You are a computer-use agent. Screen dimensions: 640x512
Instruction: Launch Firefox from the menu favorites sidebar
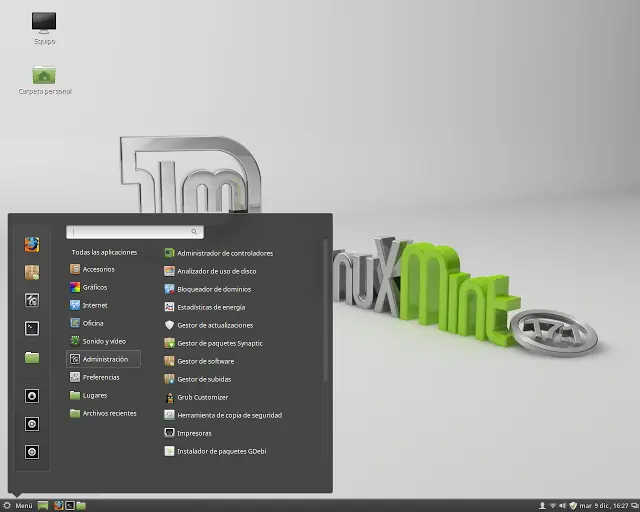click(32, 245)
